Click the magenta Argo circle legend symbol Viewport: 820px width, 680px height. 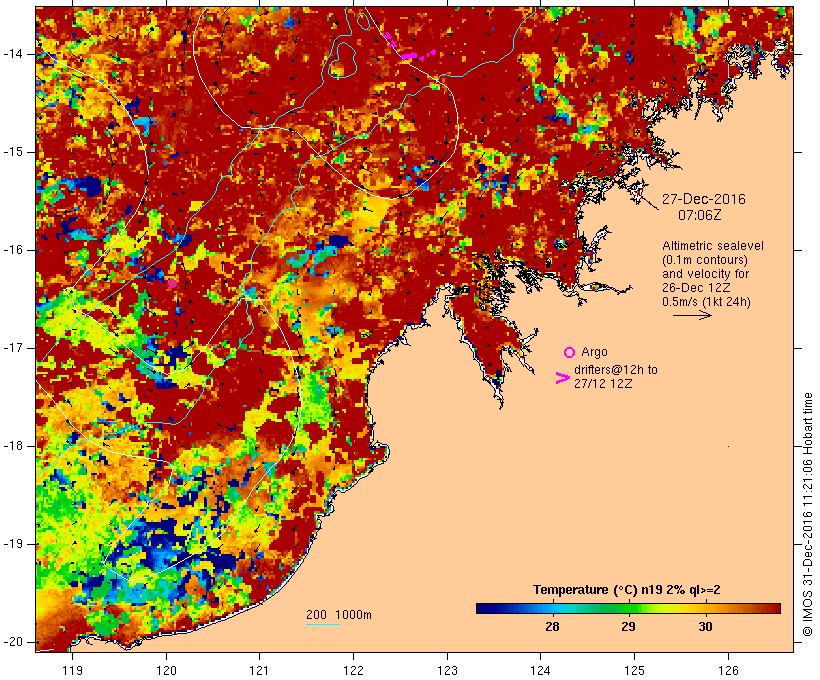[570, 353]
